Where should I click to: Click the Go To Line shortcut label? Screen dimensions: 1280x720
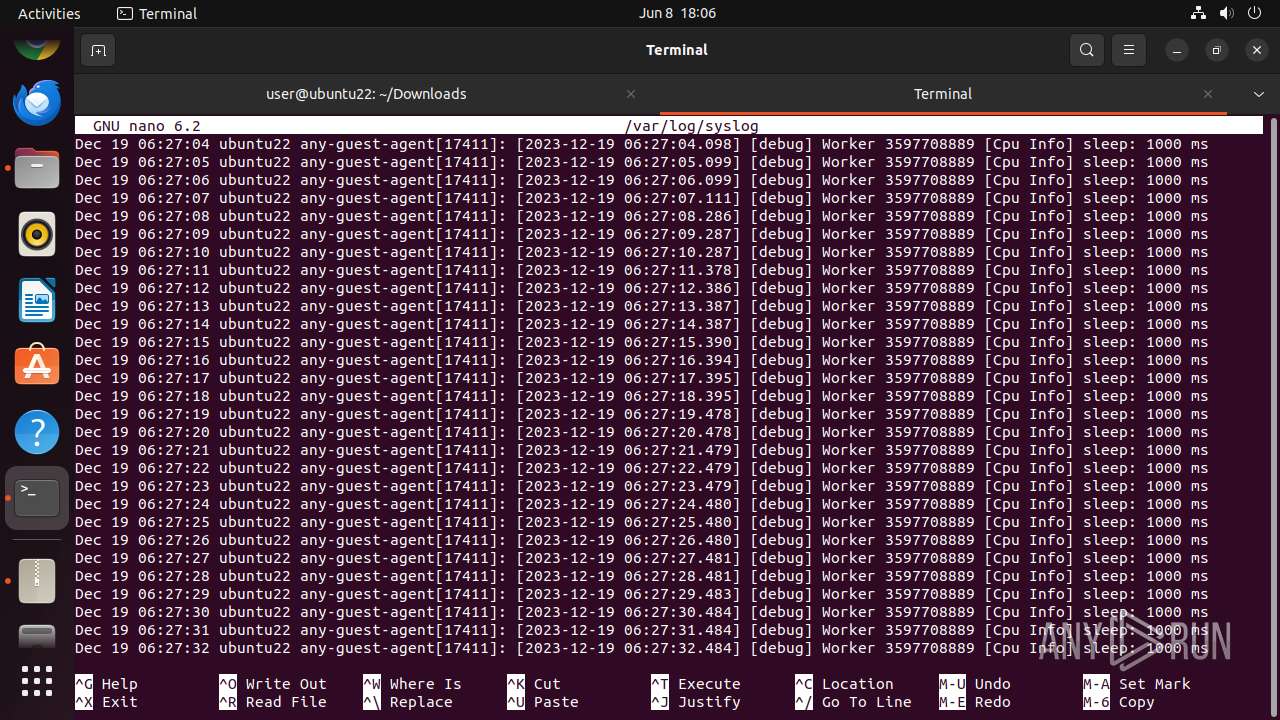867,702
